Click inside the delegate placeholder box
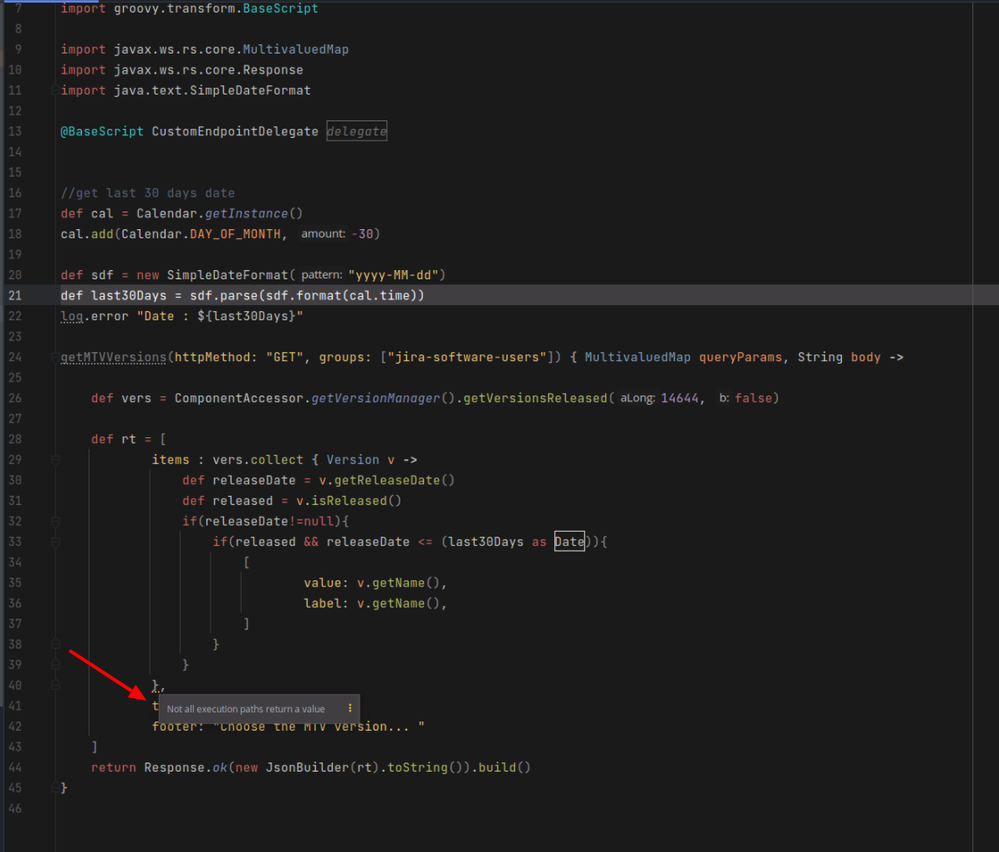The width and height of the screenshot is (999, 852). click(x=356, y=131)
